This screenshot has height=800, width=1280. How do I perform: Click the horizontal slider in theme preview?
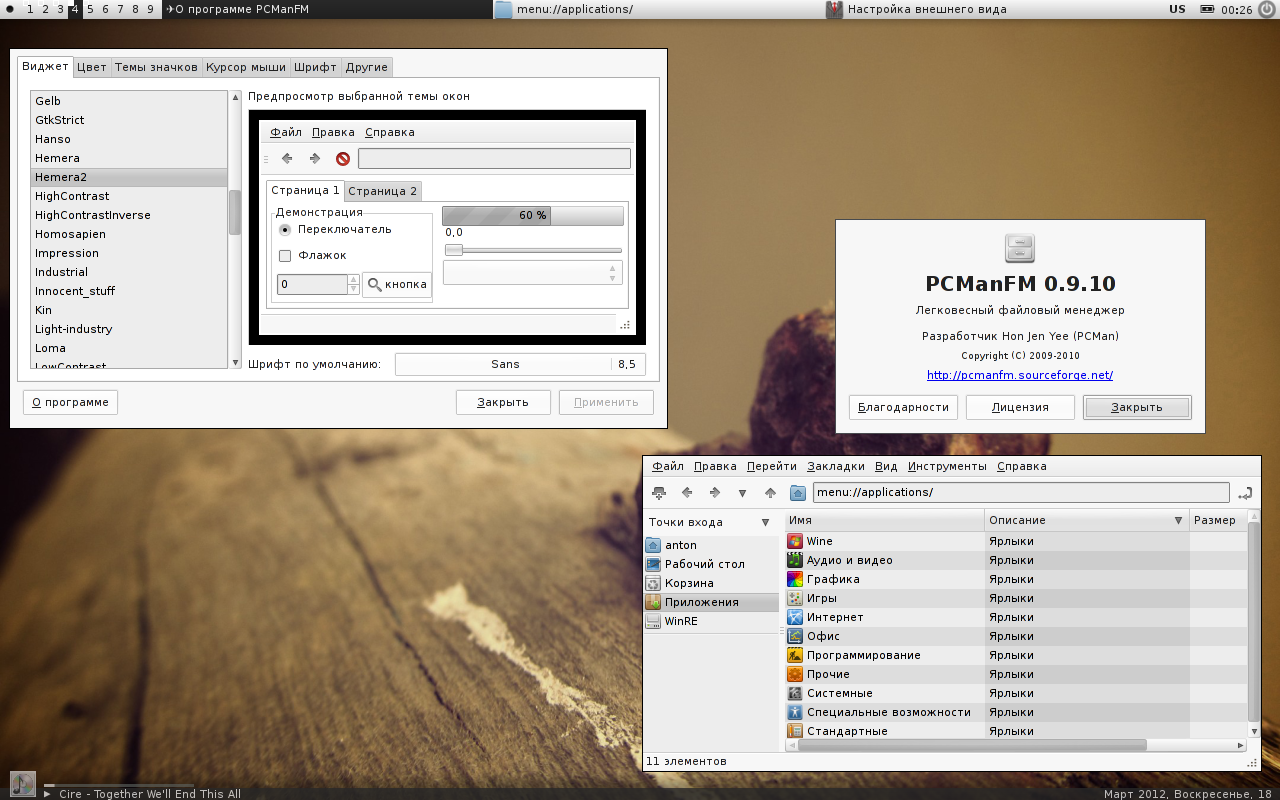coord(533,250)
